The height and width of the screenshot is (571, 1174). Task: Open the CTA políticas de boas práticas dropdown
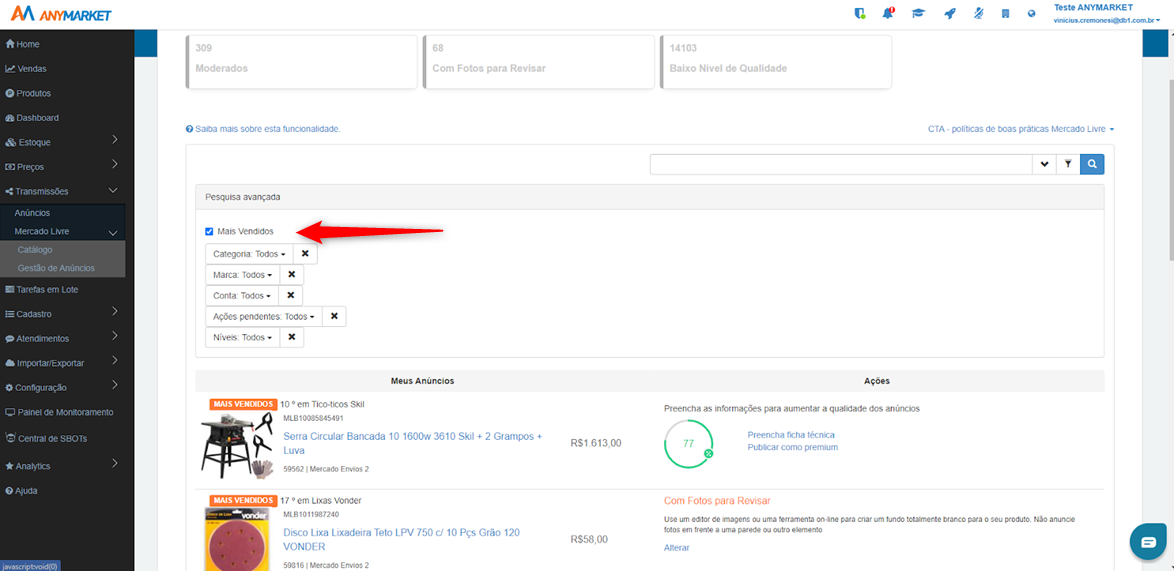coord(1021,129)
